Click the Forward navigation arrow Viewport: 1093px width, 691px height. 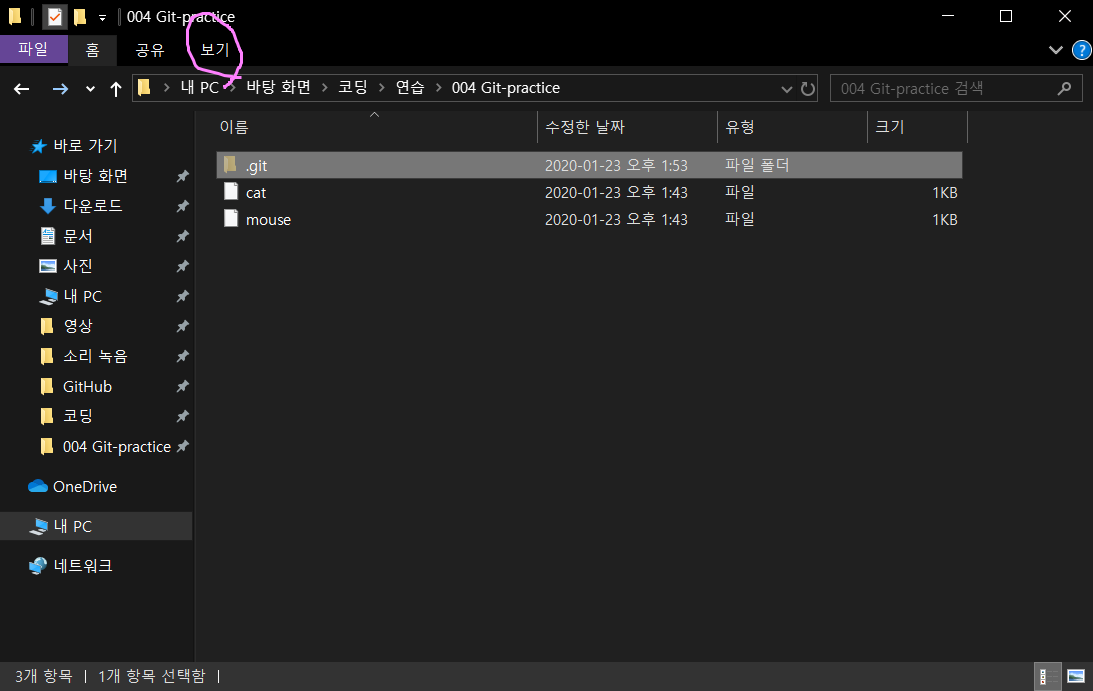(61, 89)
